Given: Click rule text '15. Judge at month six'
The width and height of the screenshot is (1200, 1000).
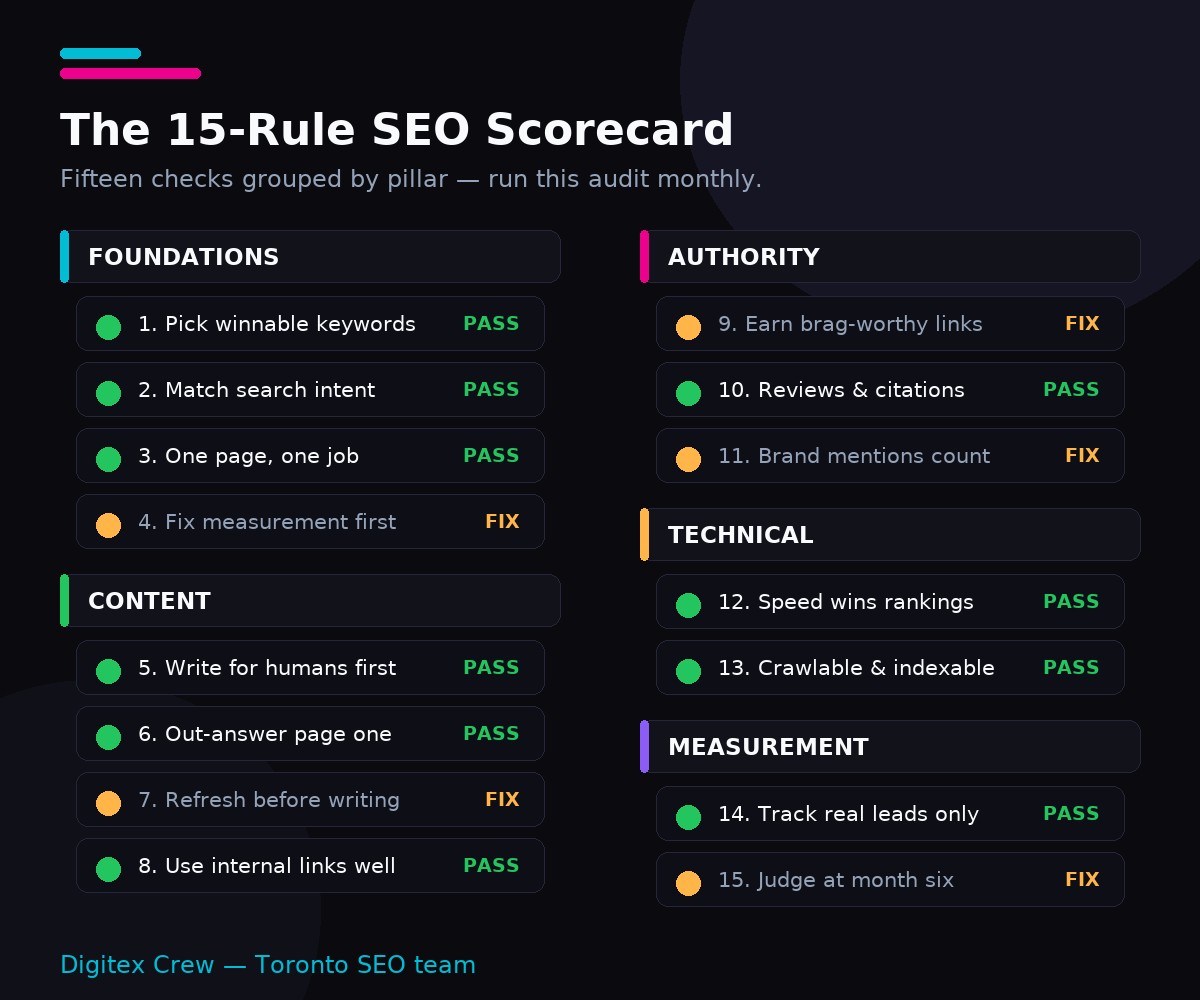Looking at the screenshot, I should pyautogui.click(x=836, y=880).
